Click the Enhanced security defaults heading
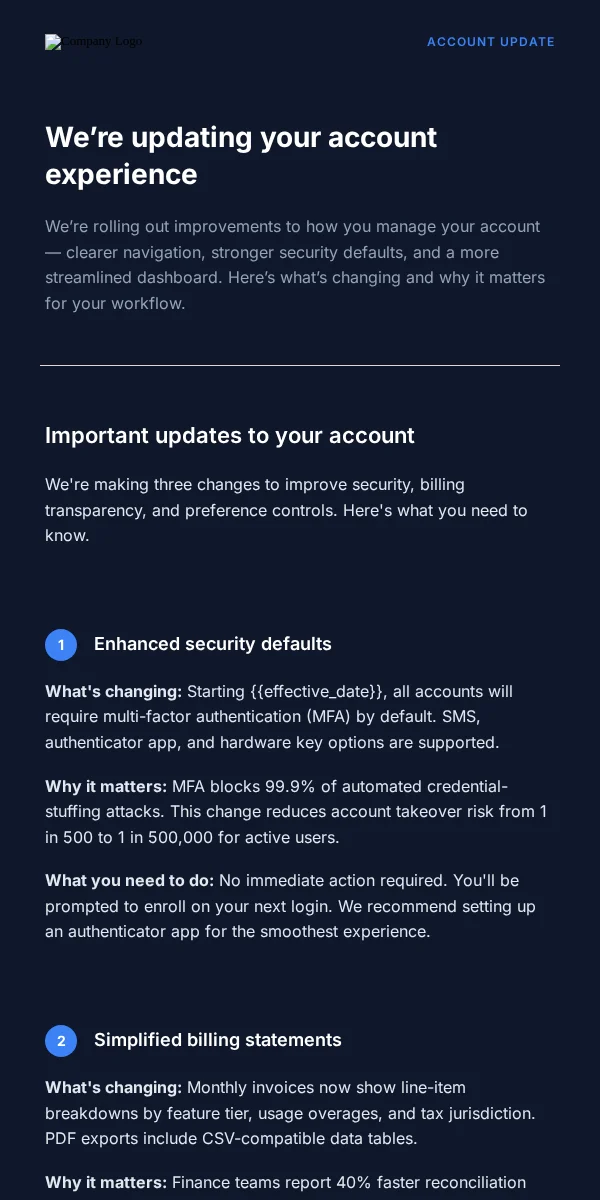Viewport: 600px width, 1200px height. point(213,644)
